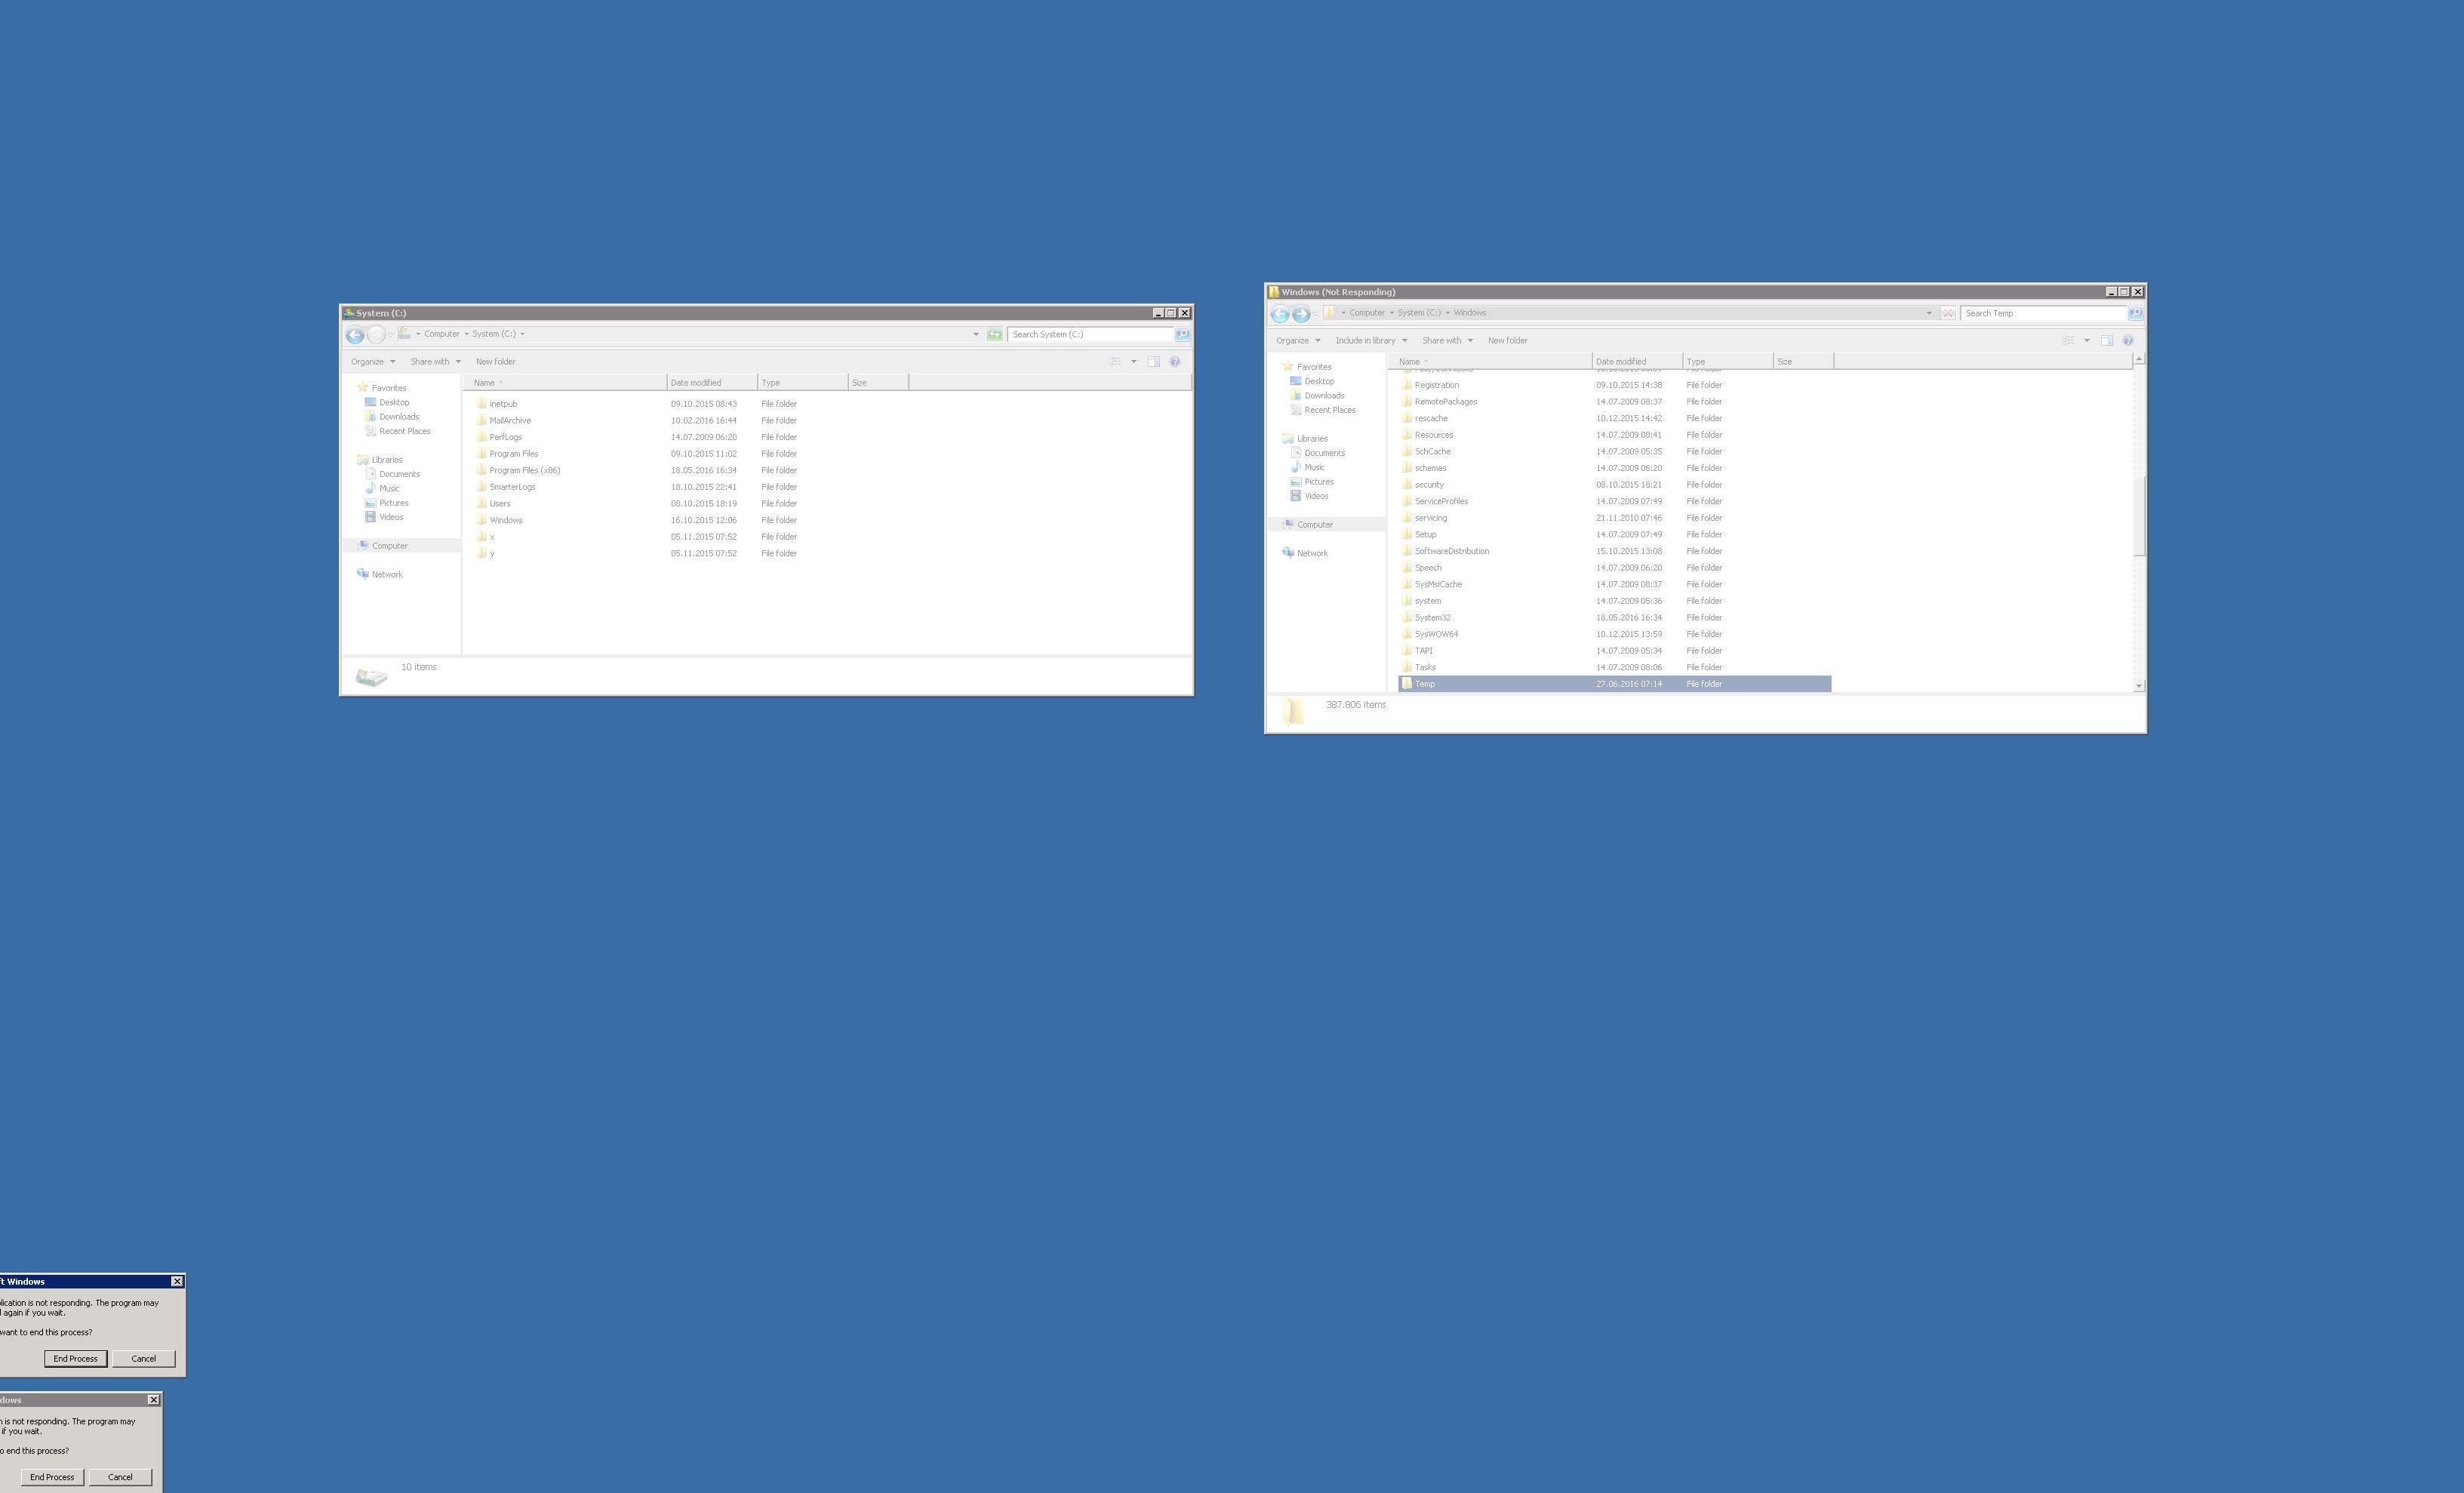Open Videos in the Windows window navigation pane
2464x1493 pixels.
(1316, 496)
